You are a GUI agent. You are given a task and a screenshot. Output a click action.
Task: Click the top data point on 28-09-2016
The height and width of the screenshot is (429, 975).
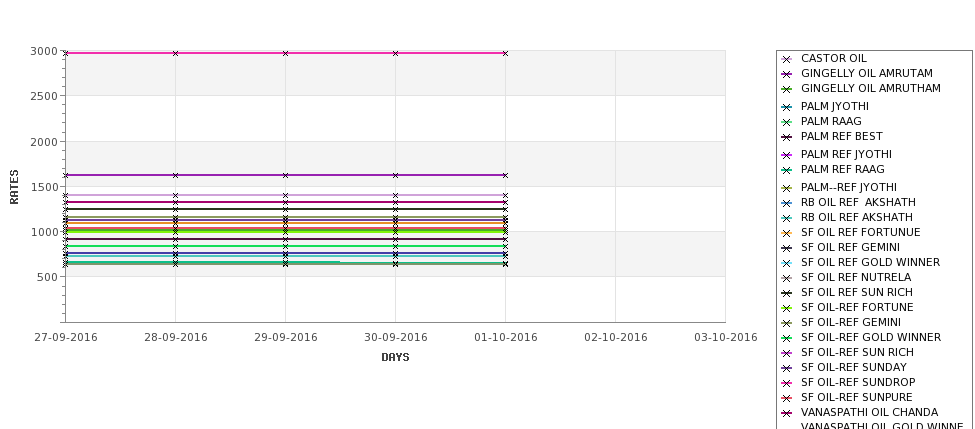click(175, 53)
